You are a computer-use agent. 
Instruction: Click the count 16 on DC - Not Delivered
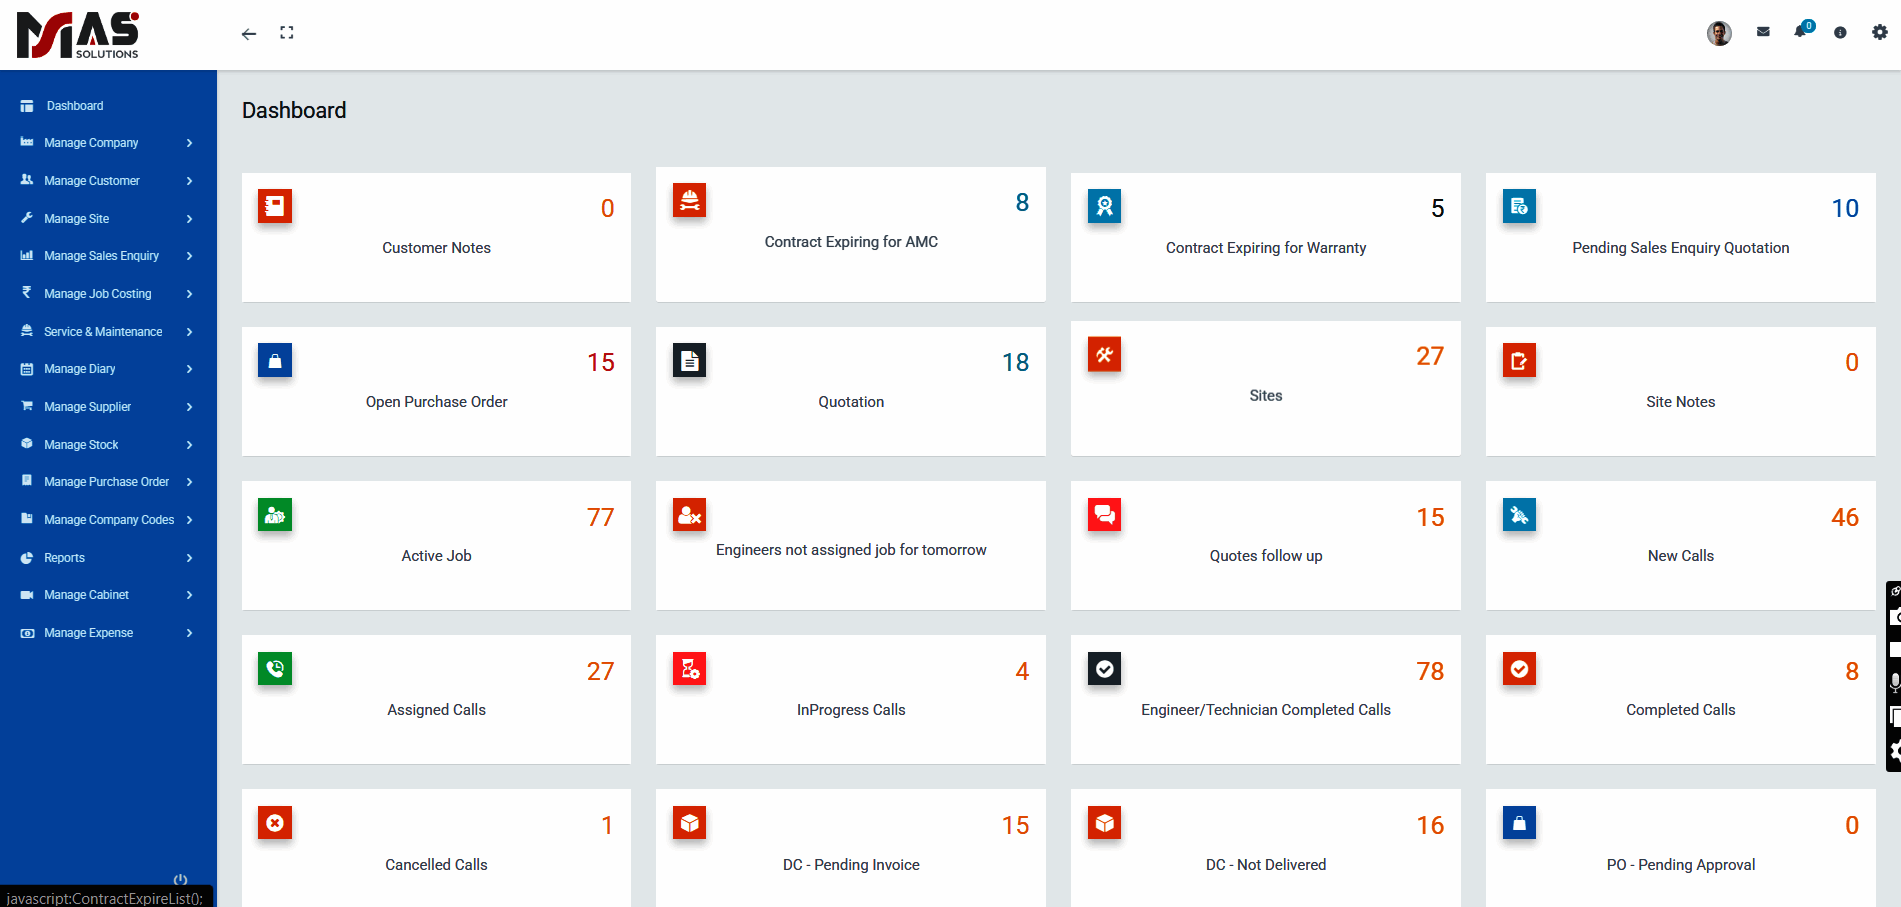[x=1430, y=825]
